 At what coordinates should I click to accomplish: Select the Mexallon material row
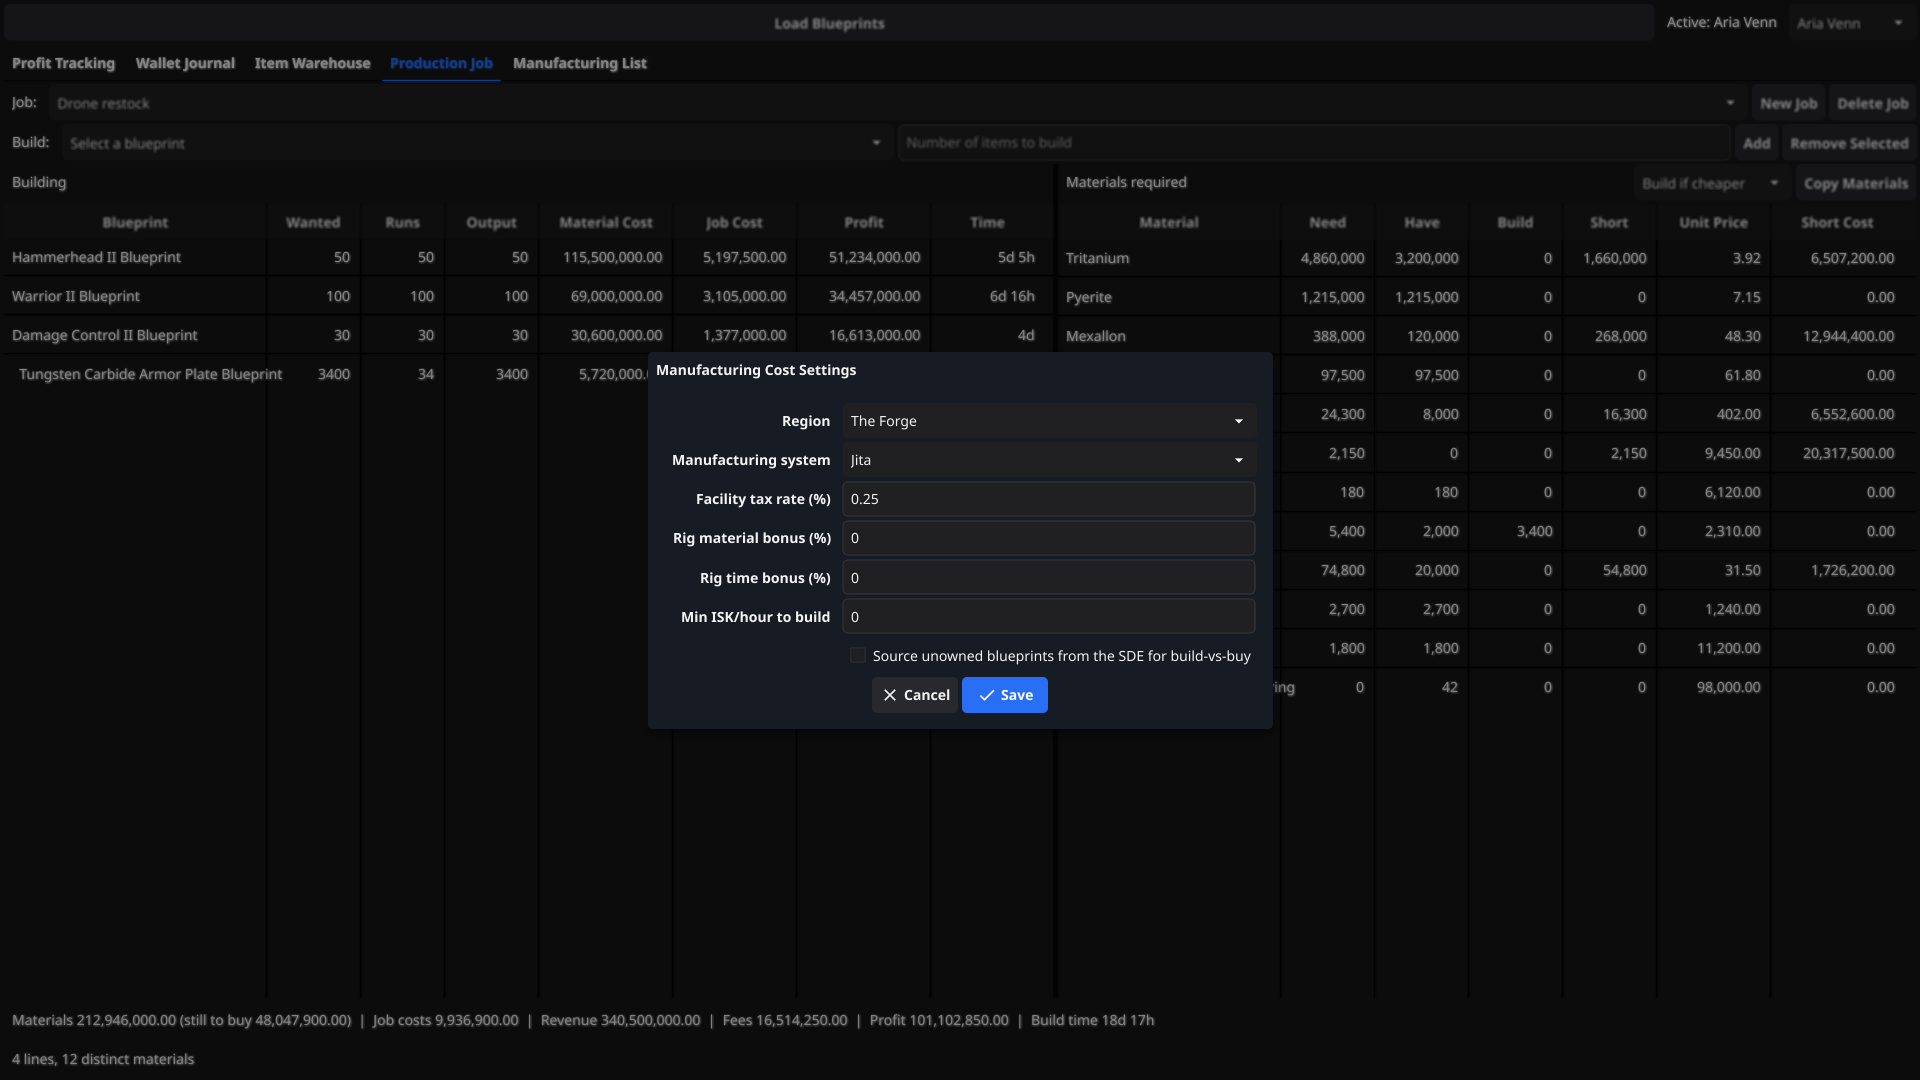(x=1487, y=336)
